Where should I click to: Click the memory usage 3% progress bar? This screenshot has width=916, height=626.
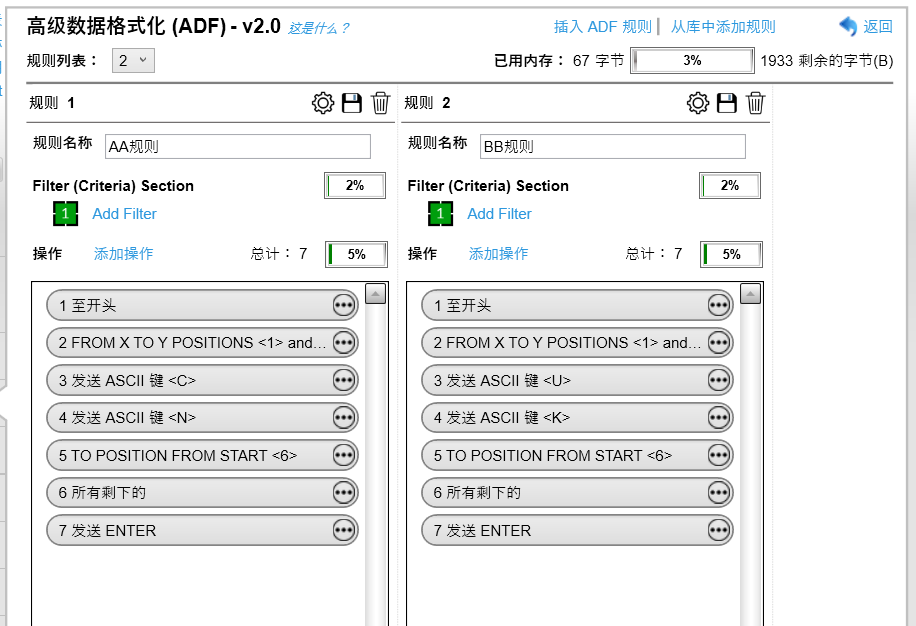(x=692, y=61)
